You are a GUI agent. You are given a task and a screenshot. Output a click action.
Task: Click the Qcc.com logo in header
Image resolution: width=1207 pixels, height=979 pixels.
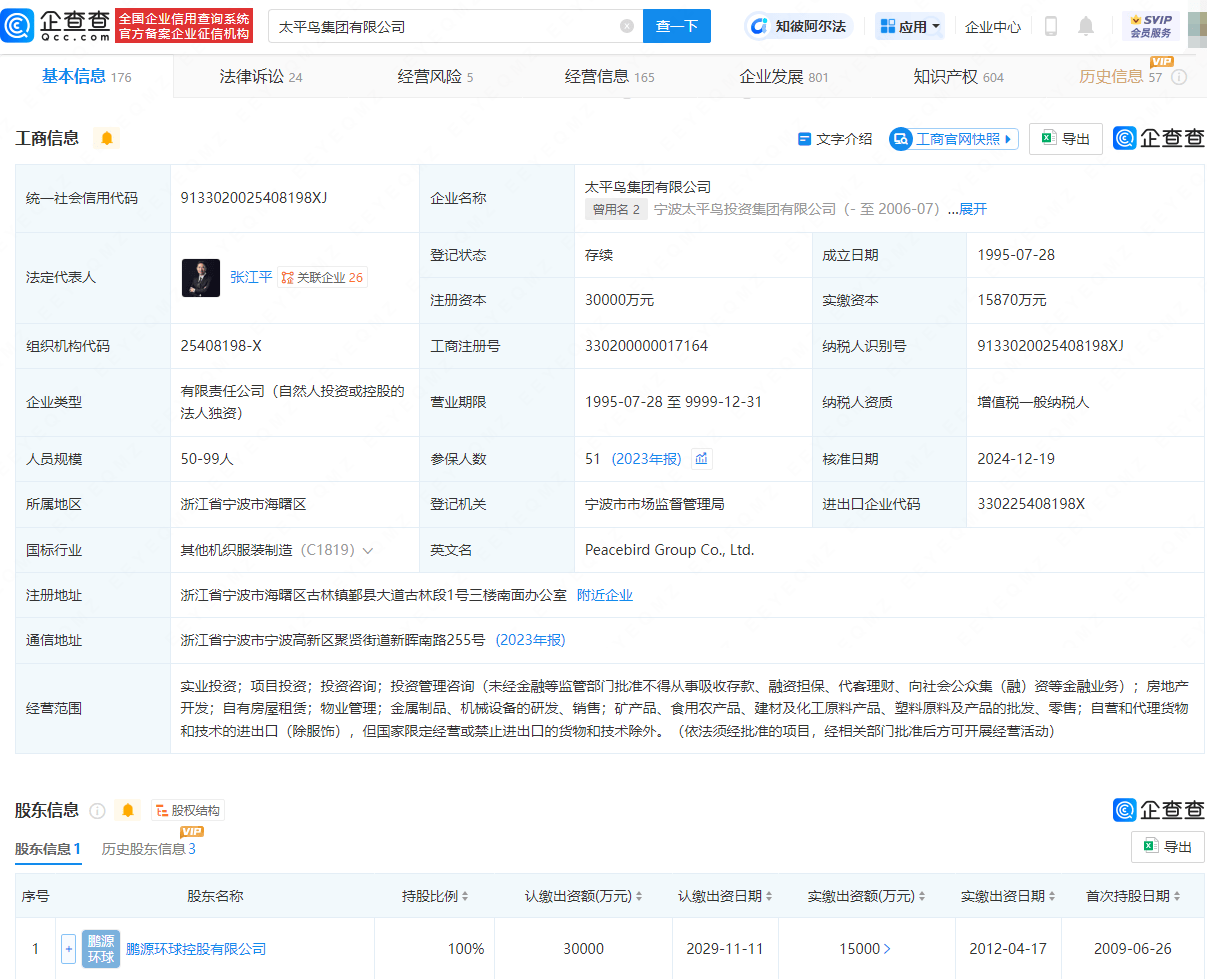[x=57, y=26]
